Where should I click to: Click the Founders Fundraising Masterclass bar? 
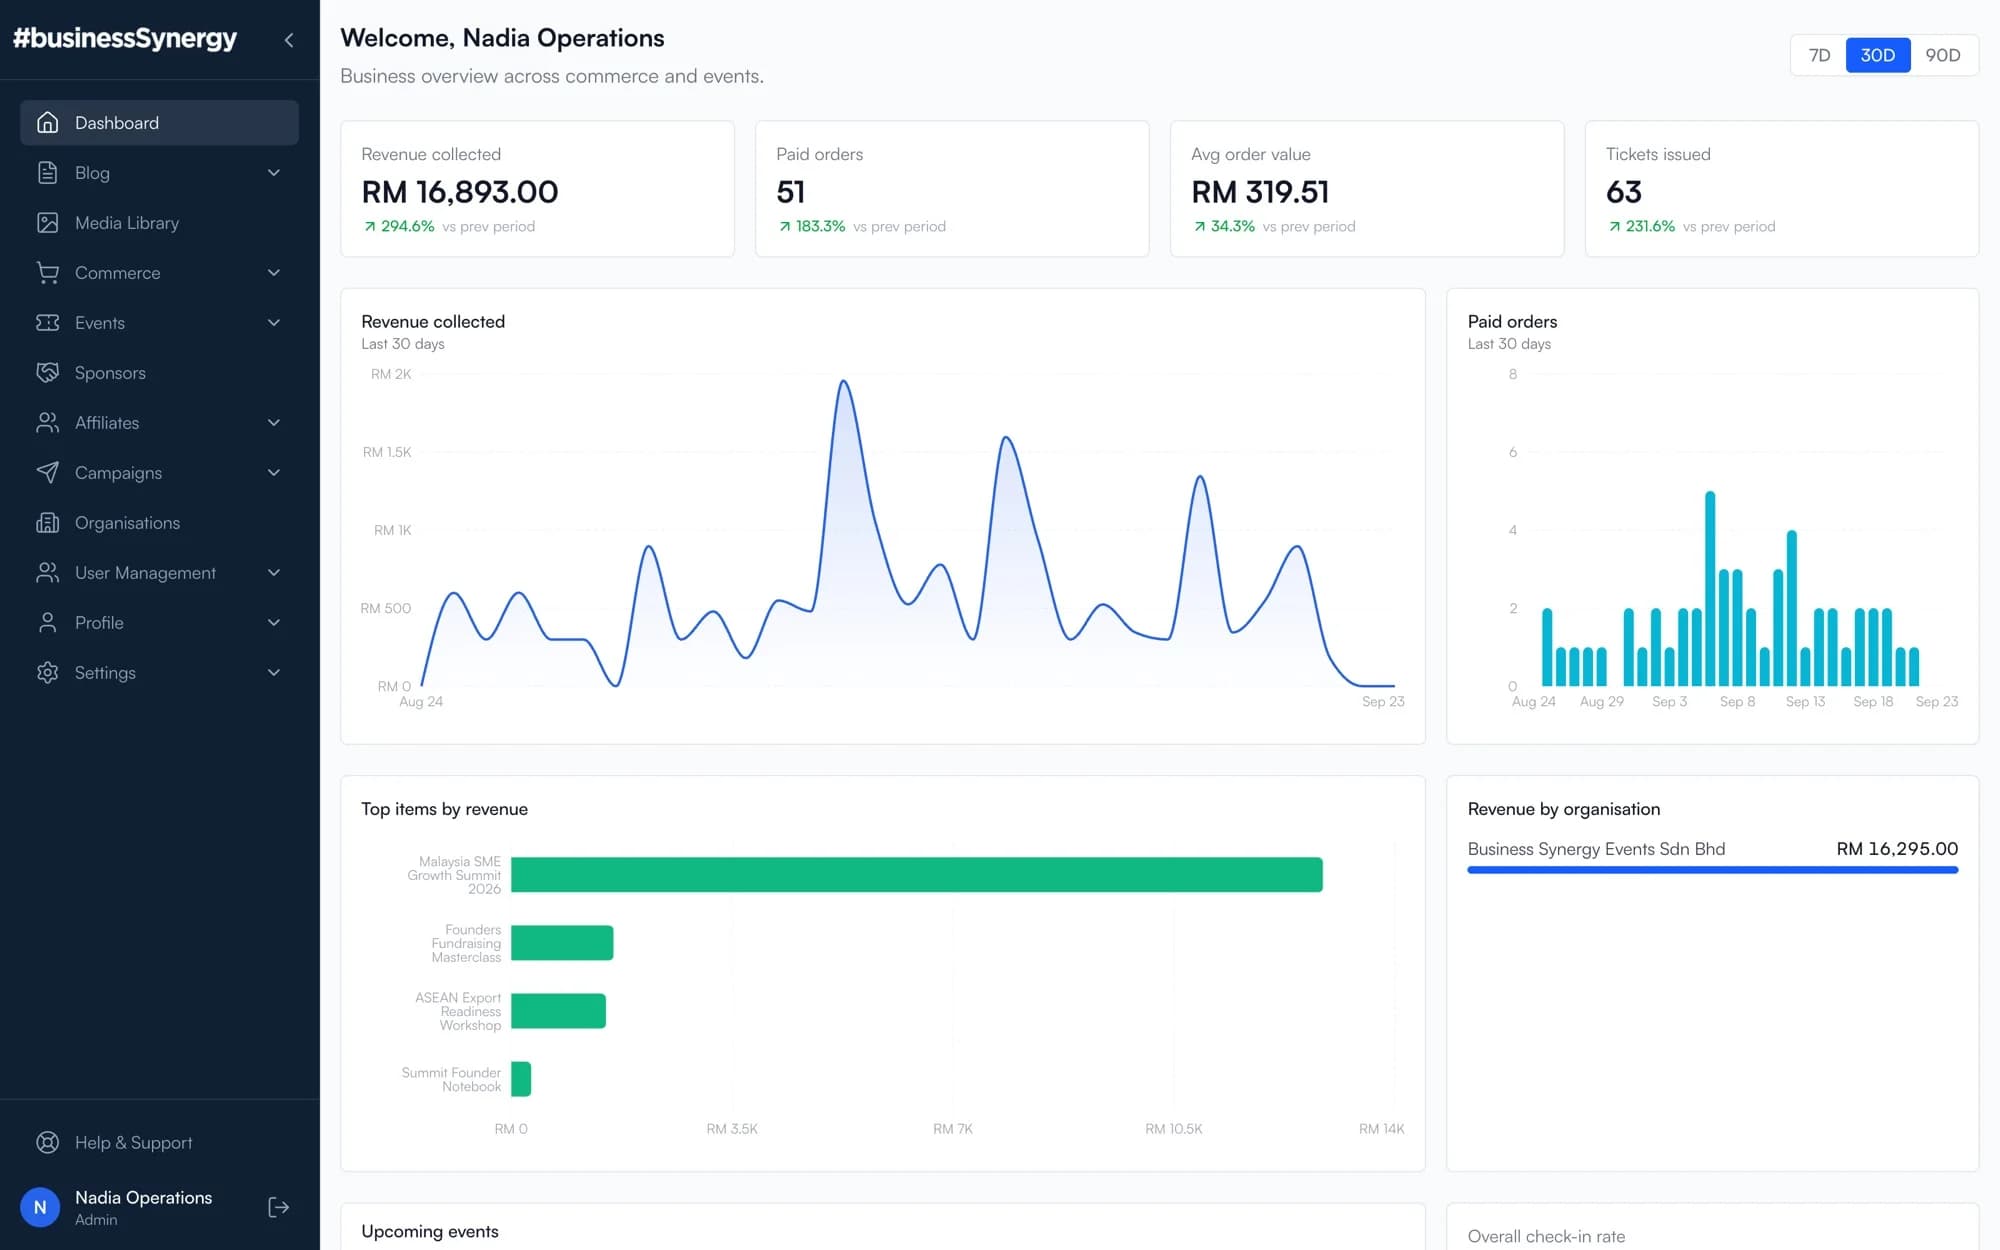(562, 943)
